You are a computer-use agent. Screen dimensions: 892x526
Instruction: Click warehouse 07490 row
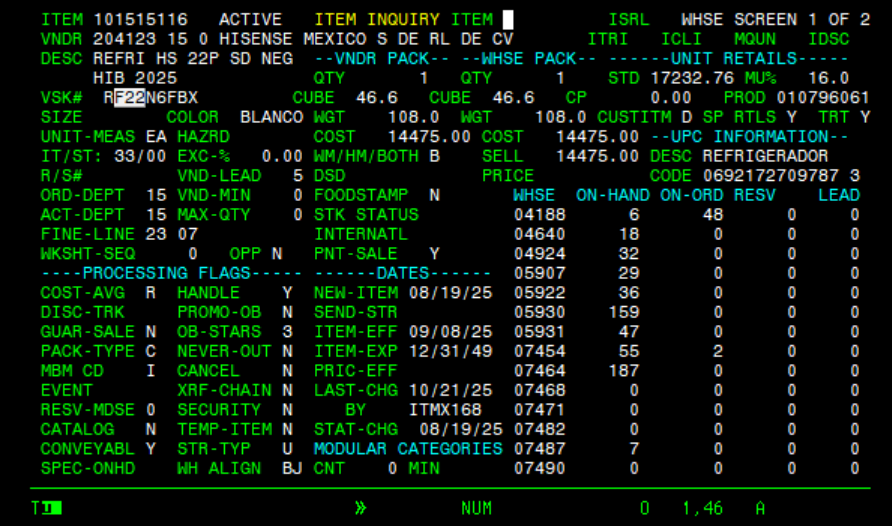686,469
